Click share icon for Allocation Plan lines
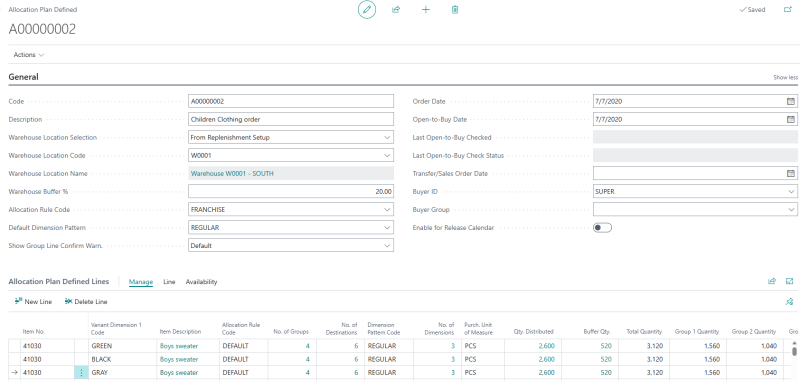This screenshot has width=800, height=381. tap(772, 281)
